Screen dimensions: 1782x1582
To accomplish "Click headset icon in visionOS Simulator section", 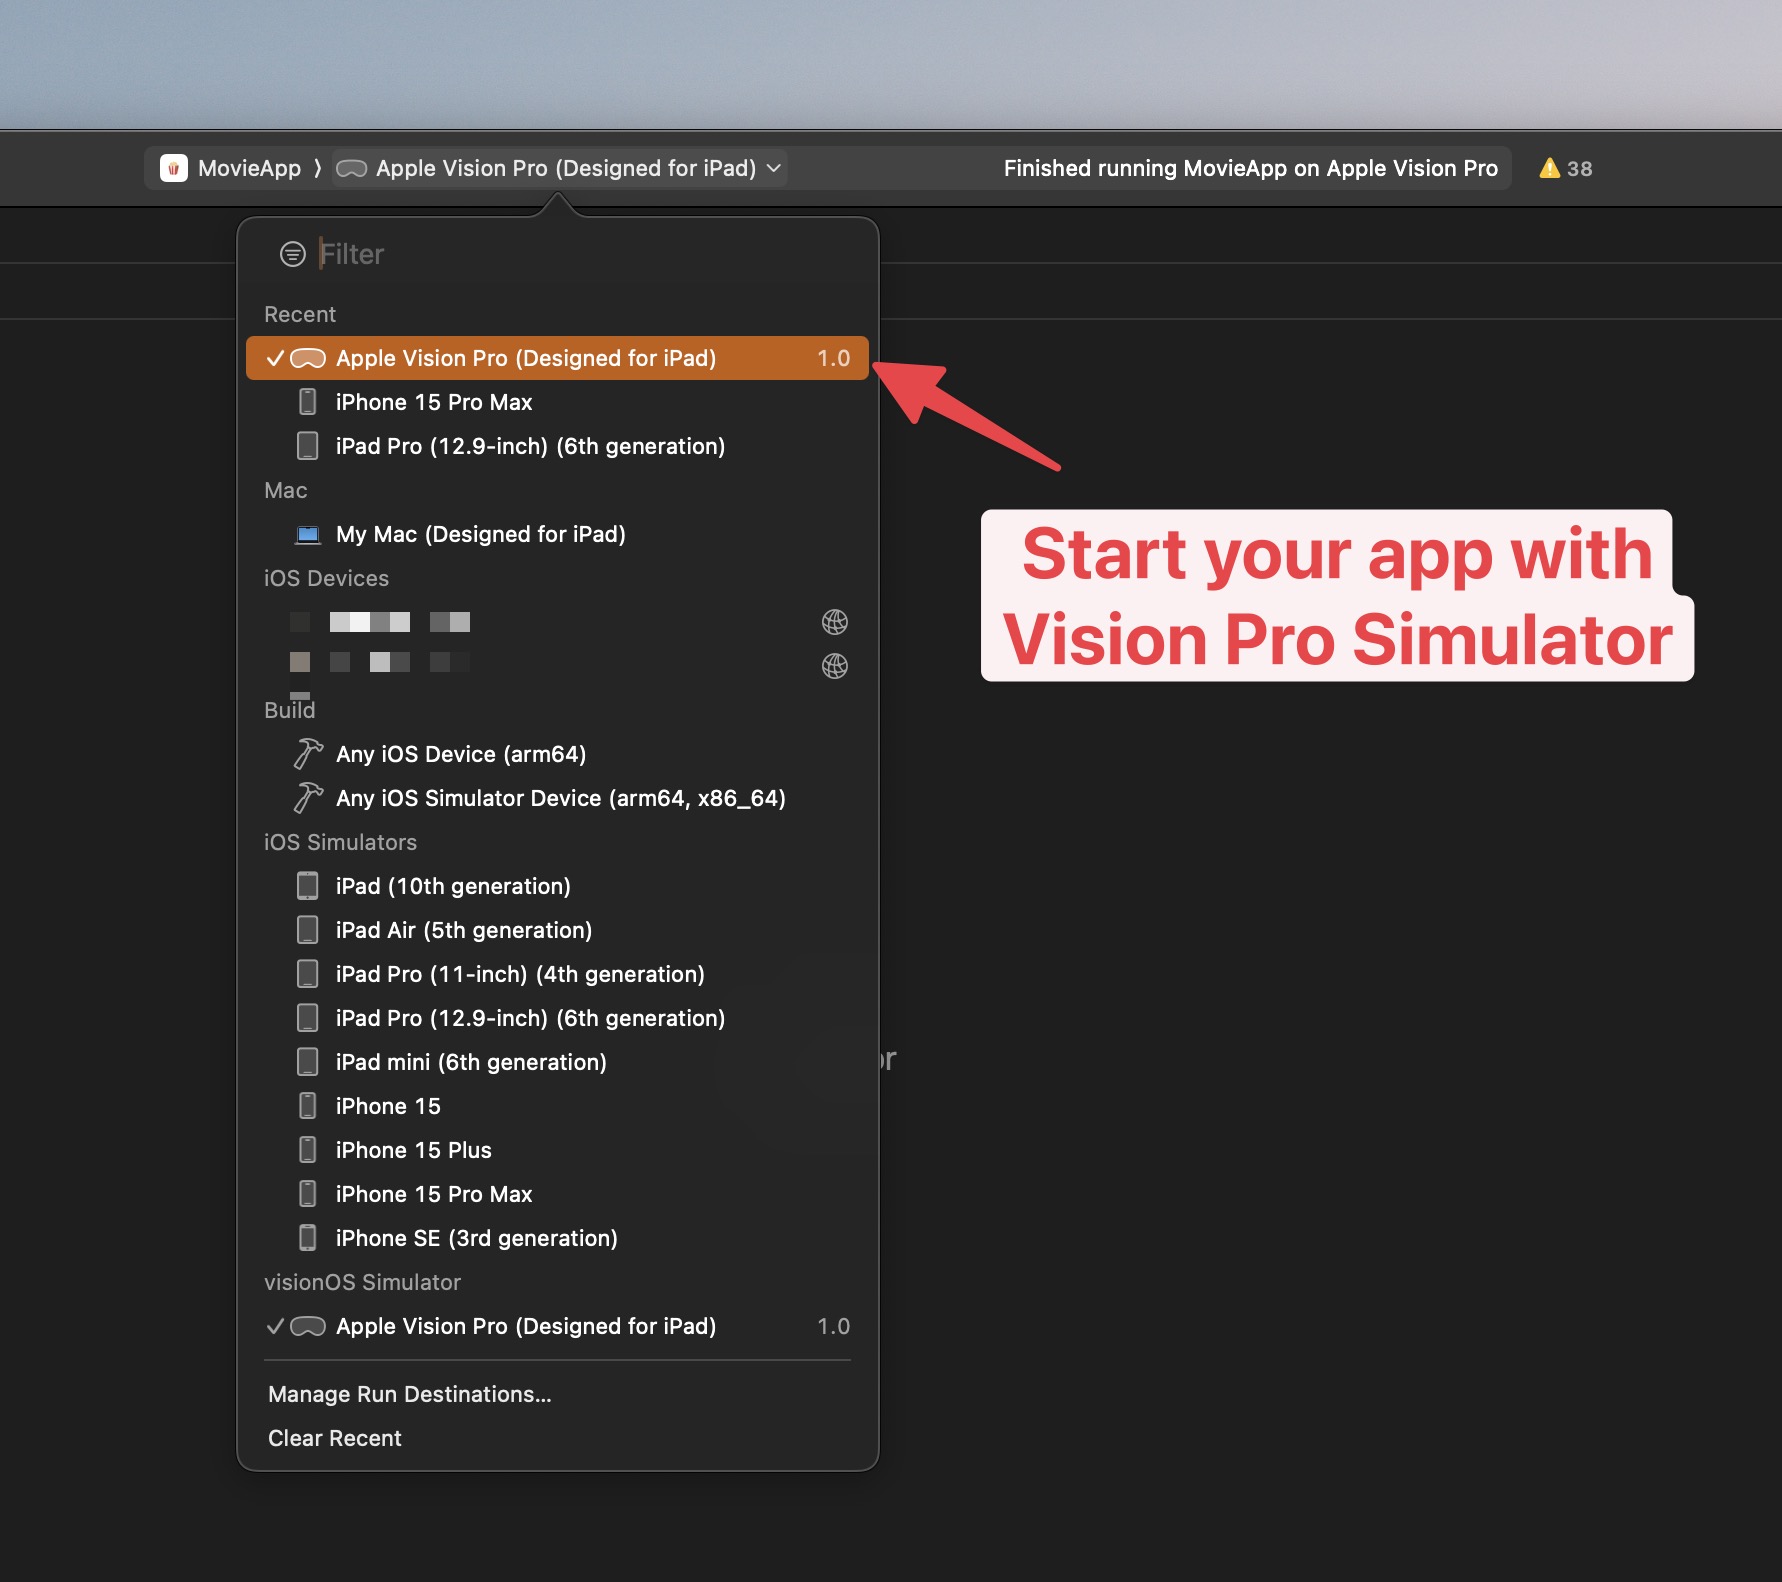I will (308, 1327).
